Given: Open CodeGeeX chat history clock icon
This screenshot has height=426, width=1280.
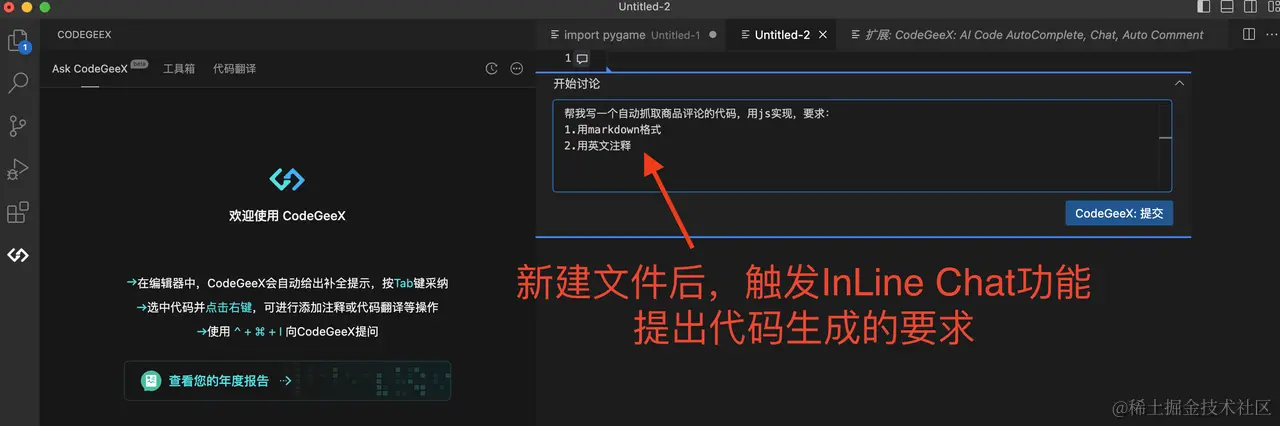Looking at the screenshot, I should pyautogui.click(x=491, y=69).
